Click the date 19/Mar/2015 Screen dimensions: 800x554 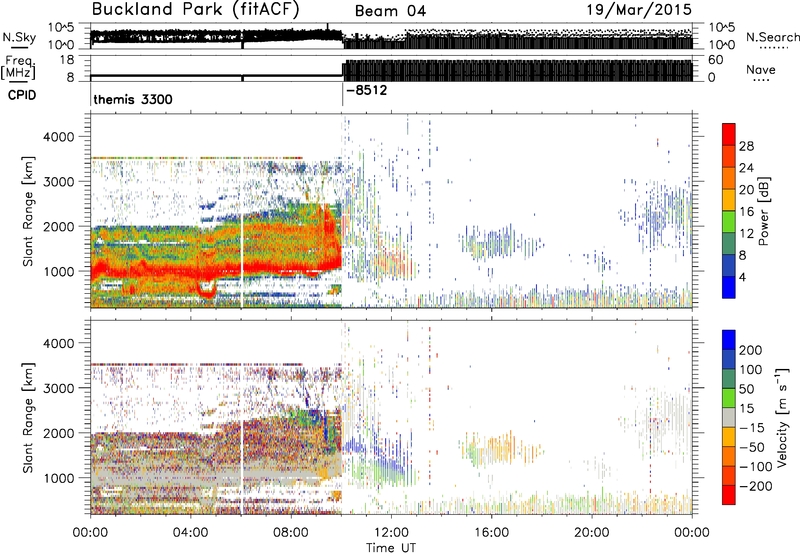639,9
